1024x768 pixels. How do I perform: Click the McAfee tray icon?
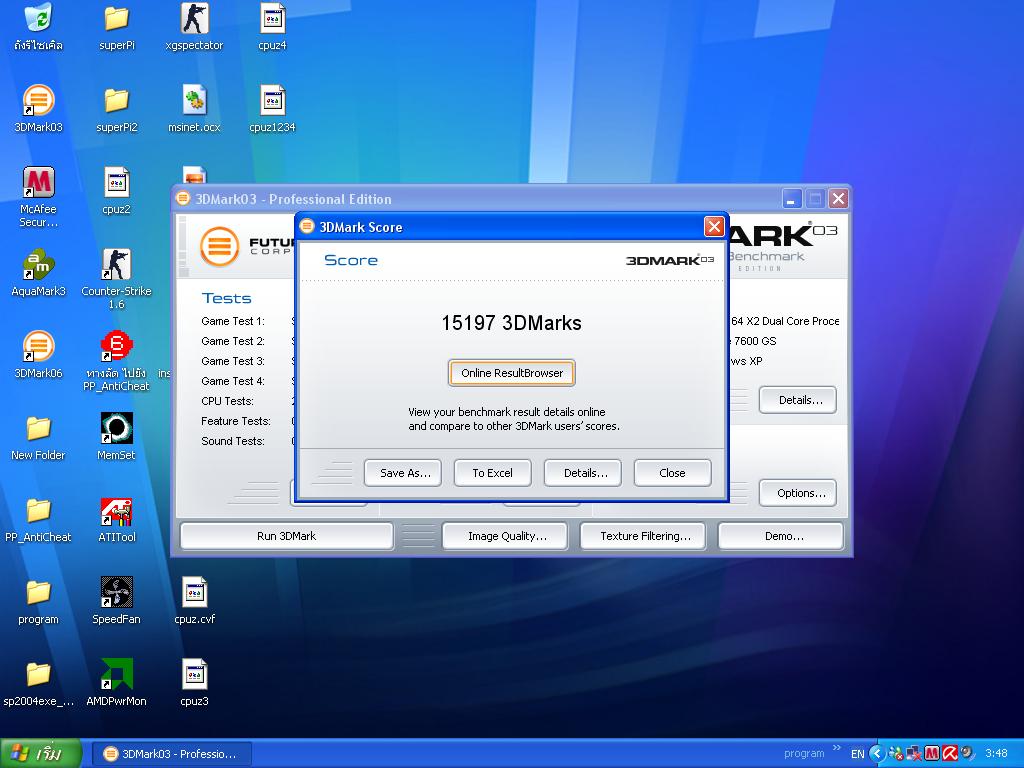932,754
